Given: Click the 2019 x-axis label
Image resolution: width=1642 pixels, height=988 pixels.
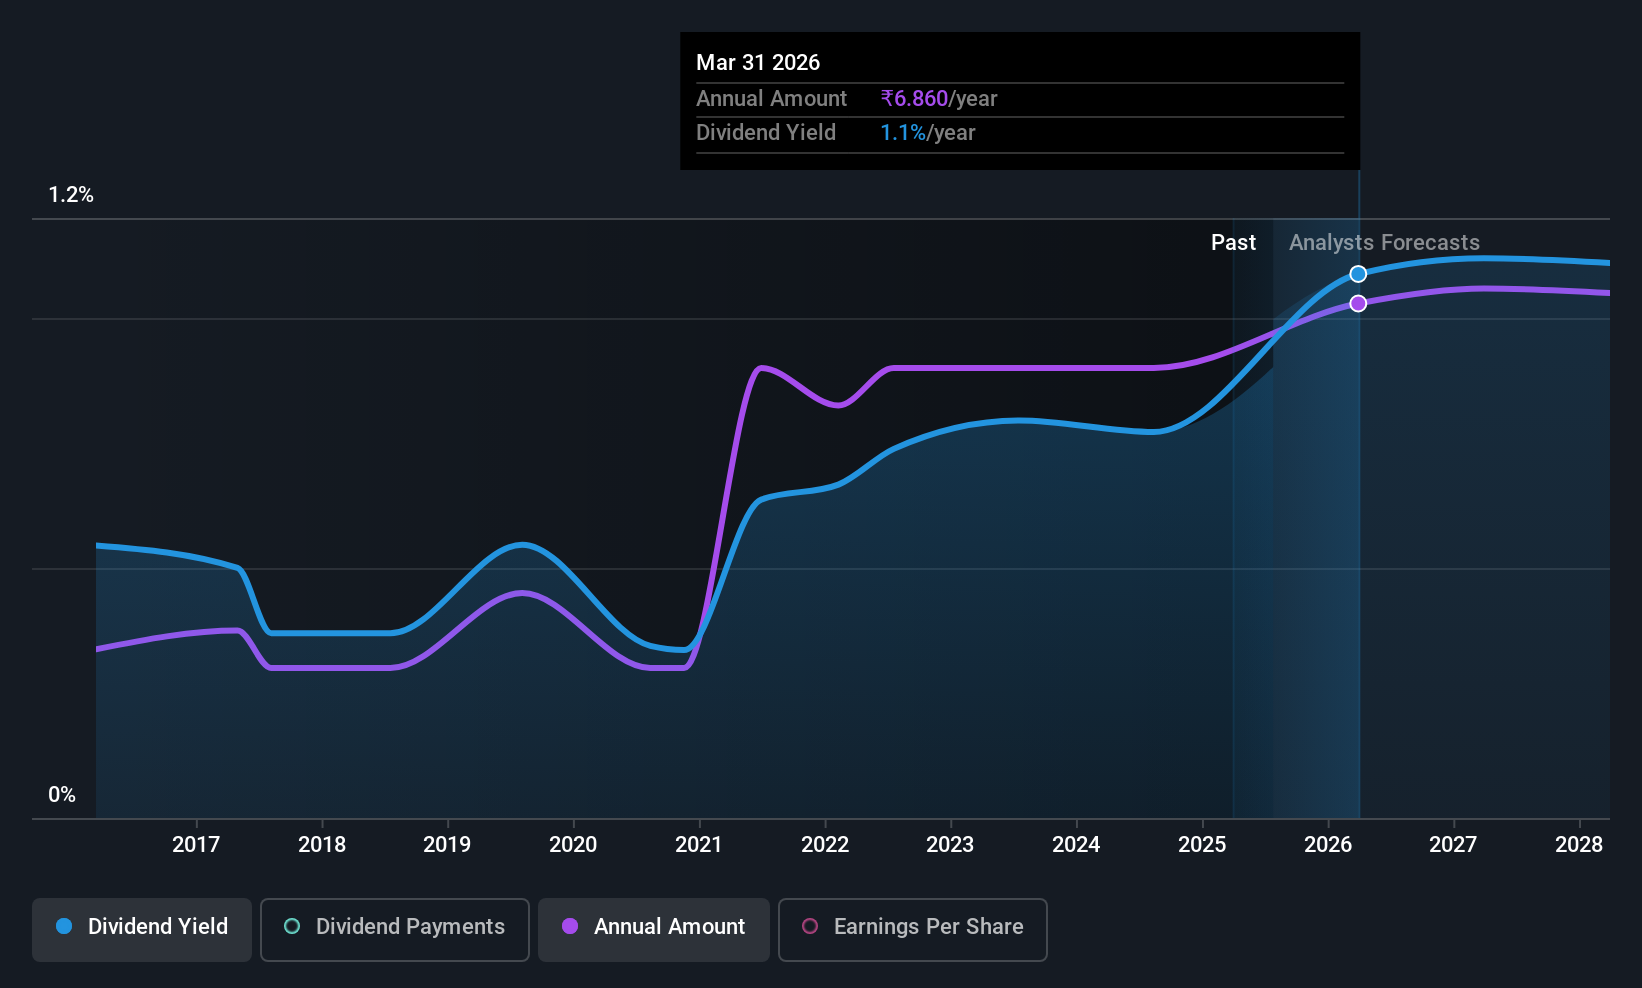Looking at the screenshot, I should 447,845.
